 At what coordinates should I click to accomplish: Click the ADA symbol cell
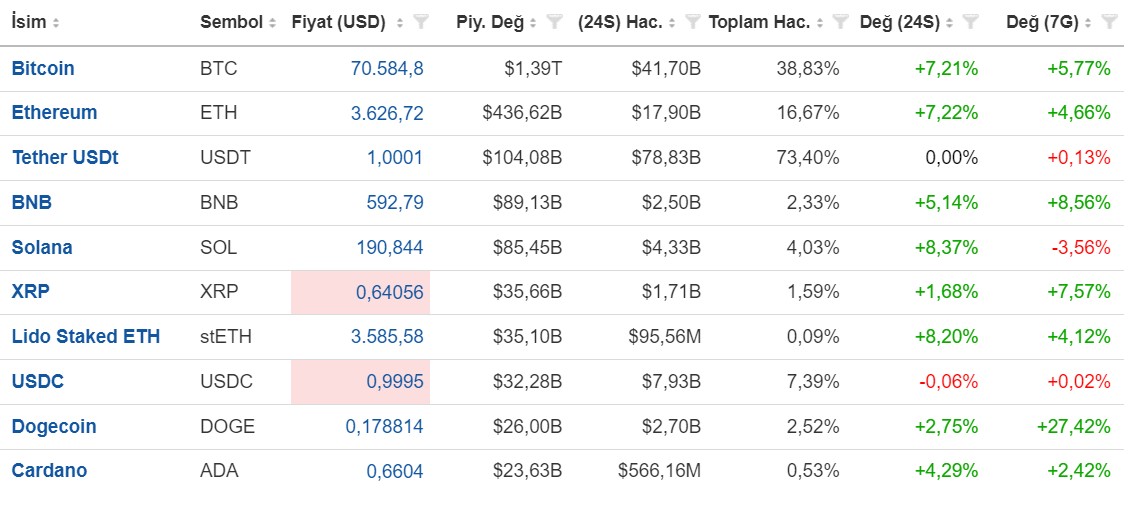pos(219,471)
